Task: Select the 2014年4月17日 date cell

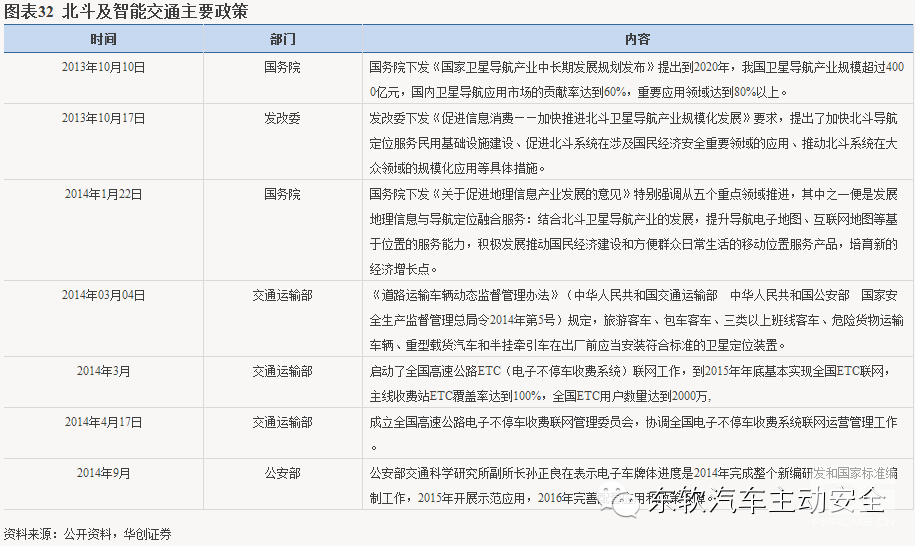Action: 103,422
